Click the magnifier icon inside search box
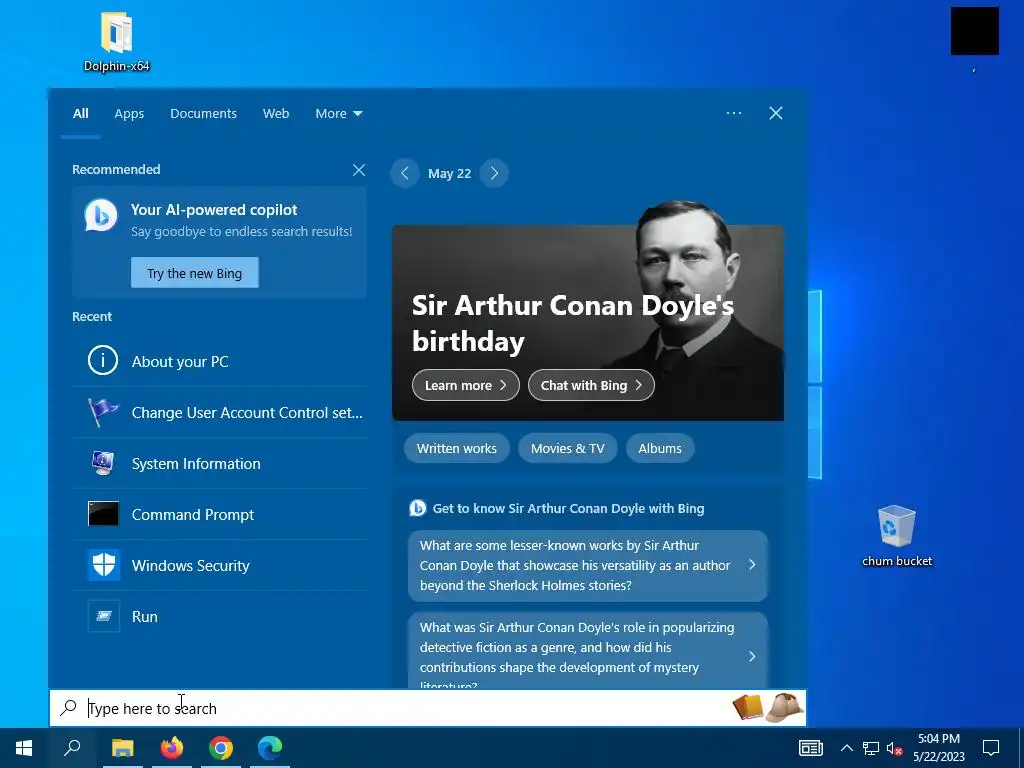1024x768 pixels. tap(69, 708)
